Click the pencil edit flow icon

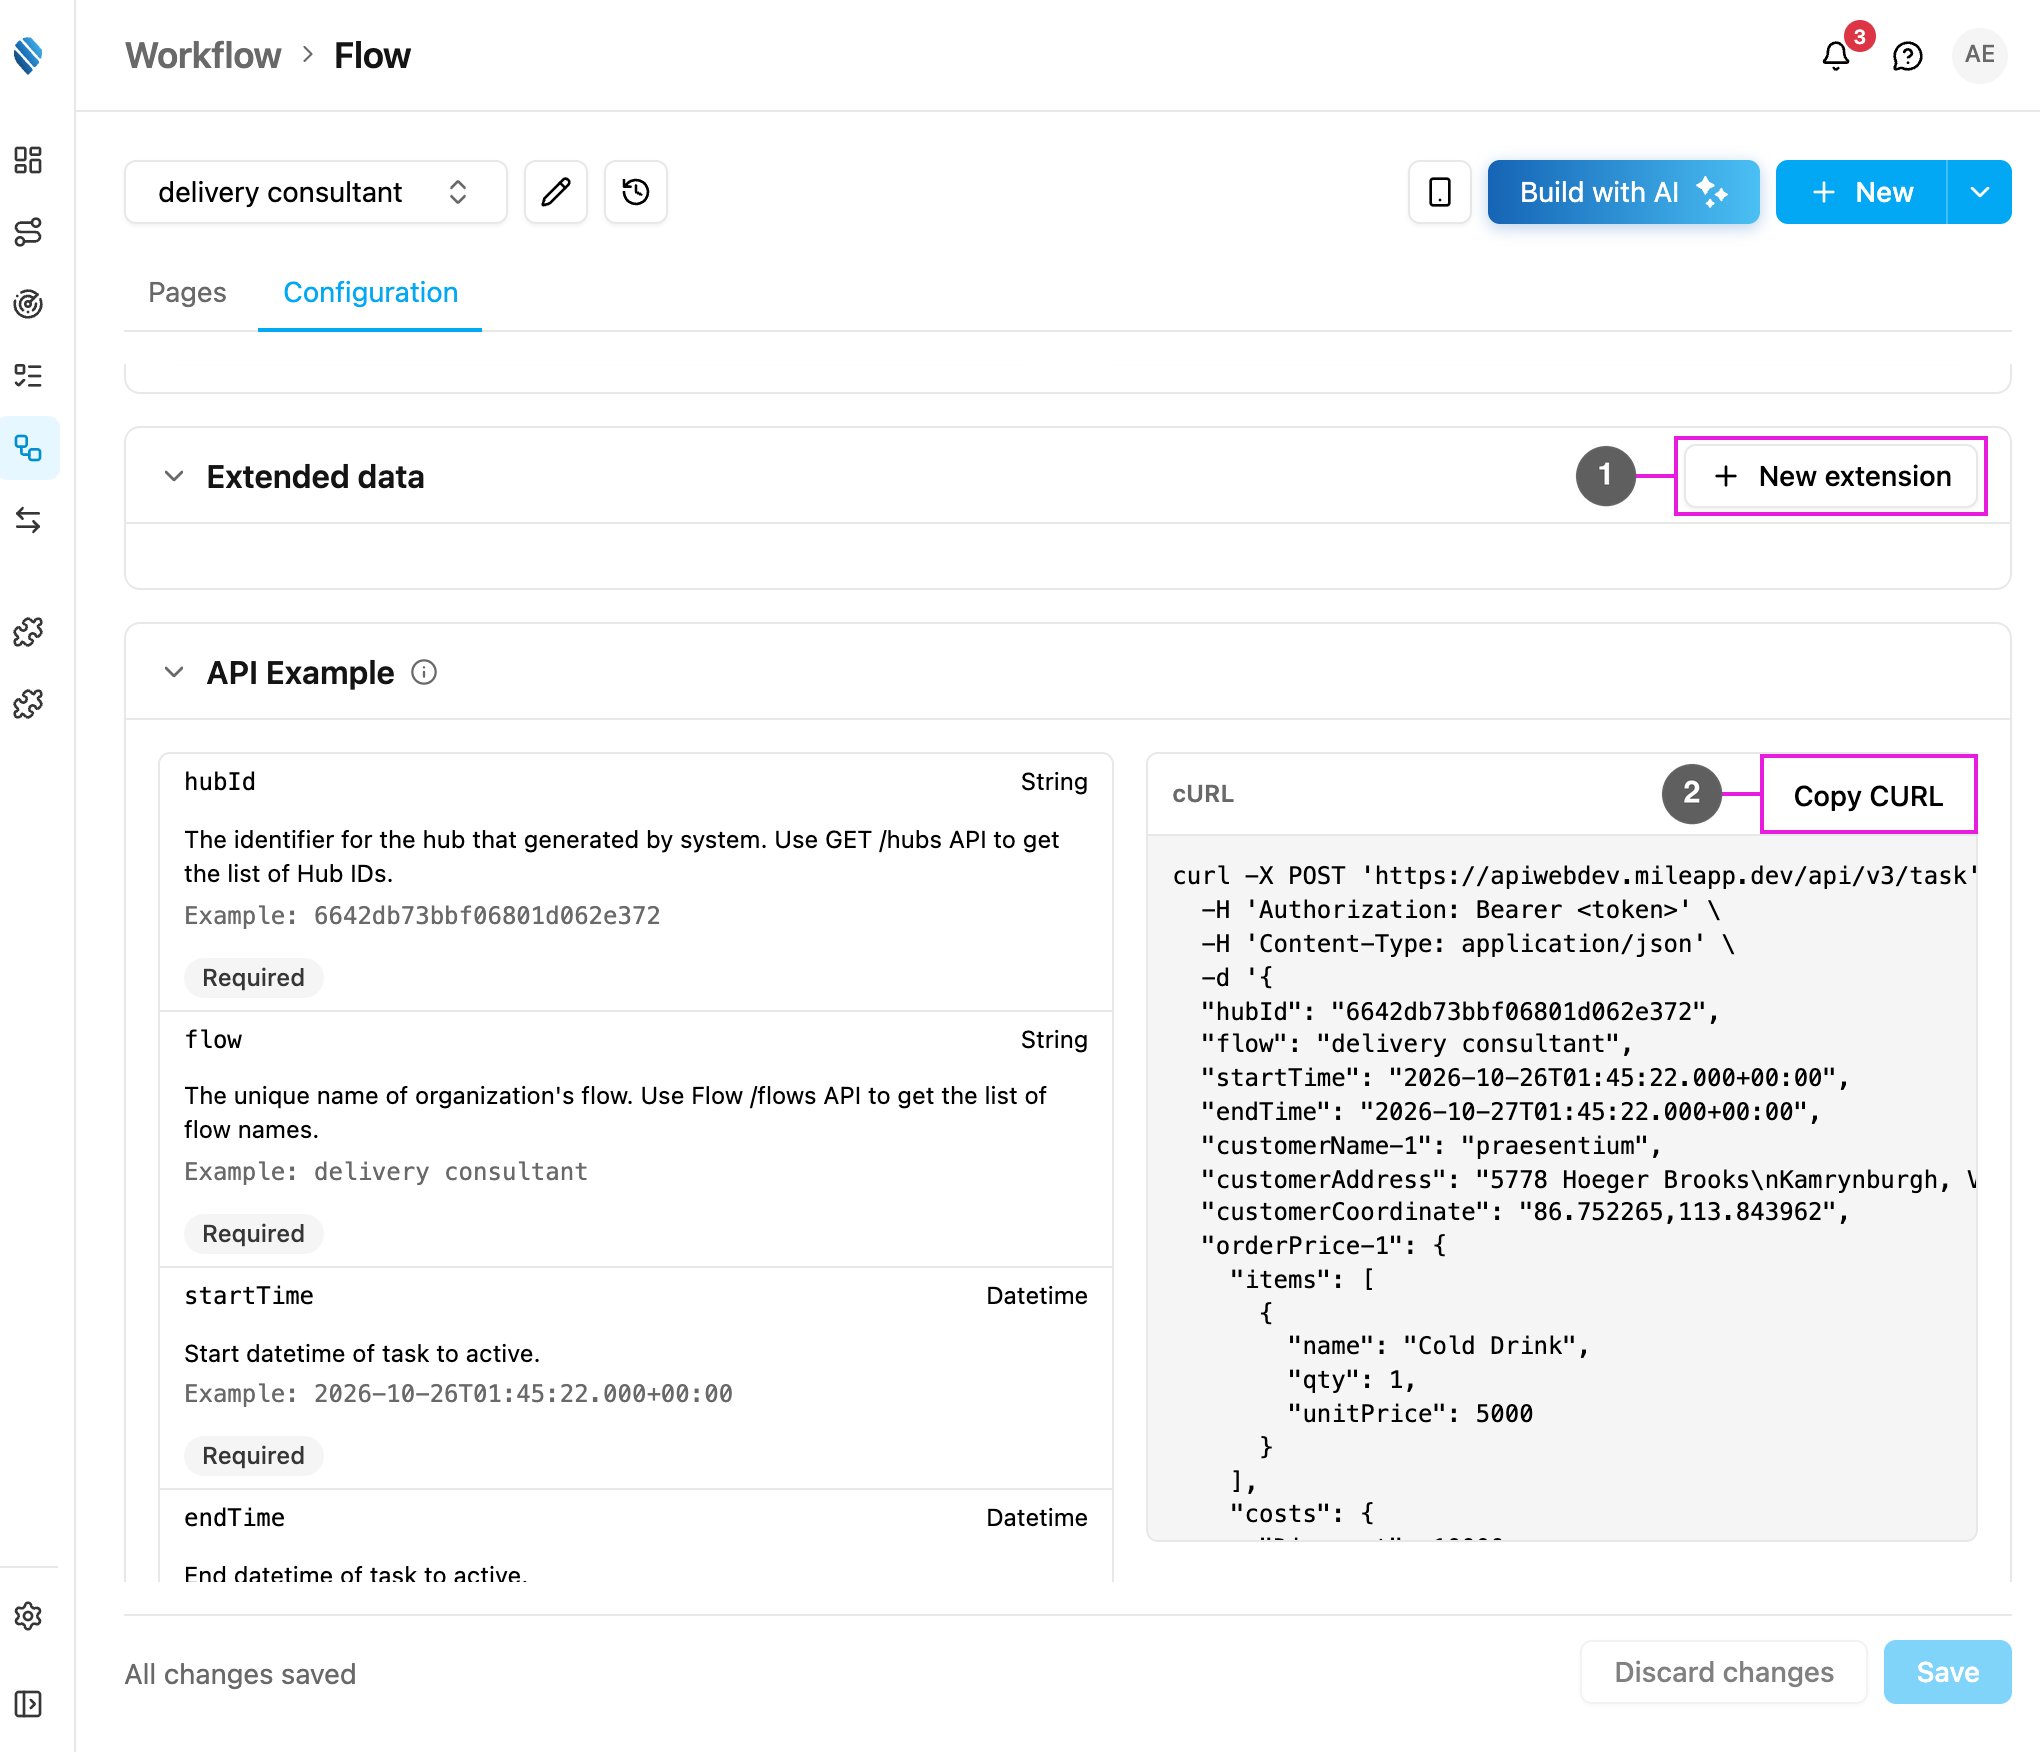[x=556, y=192]
